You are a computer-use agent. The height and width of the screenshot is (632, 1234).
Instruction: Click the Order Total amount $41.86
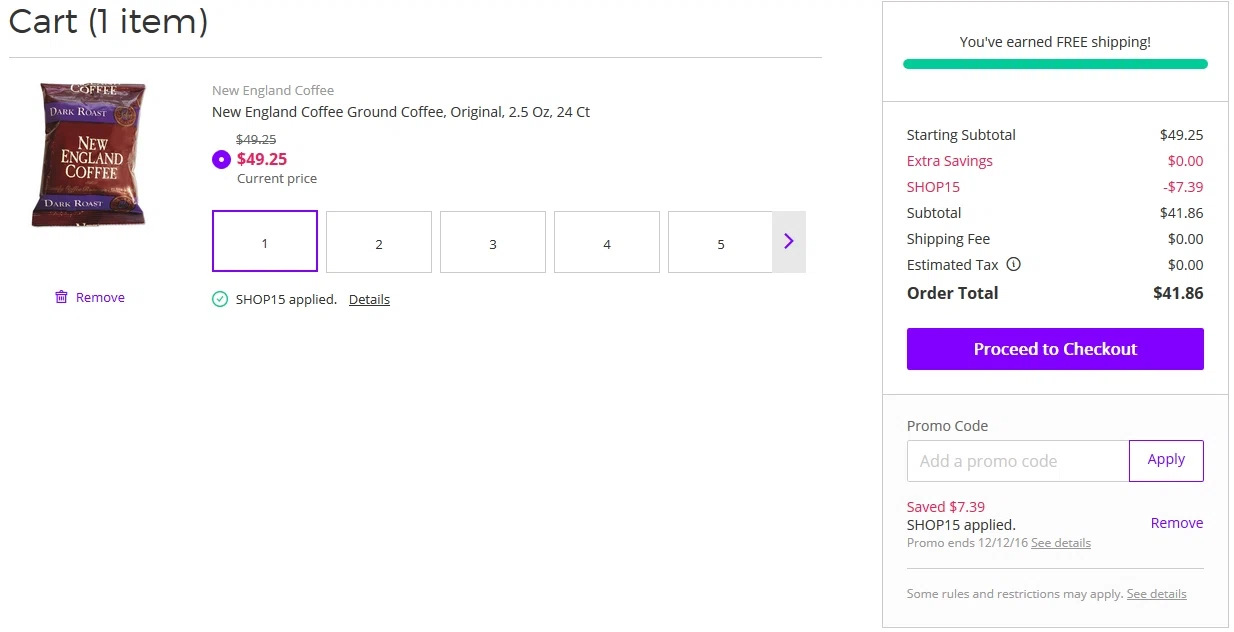[1178, 293]
